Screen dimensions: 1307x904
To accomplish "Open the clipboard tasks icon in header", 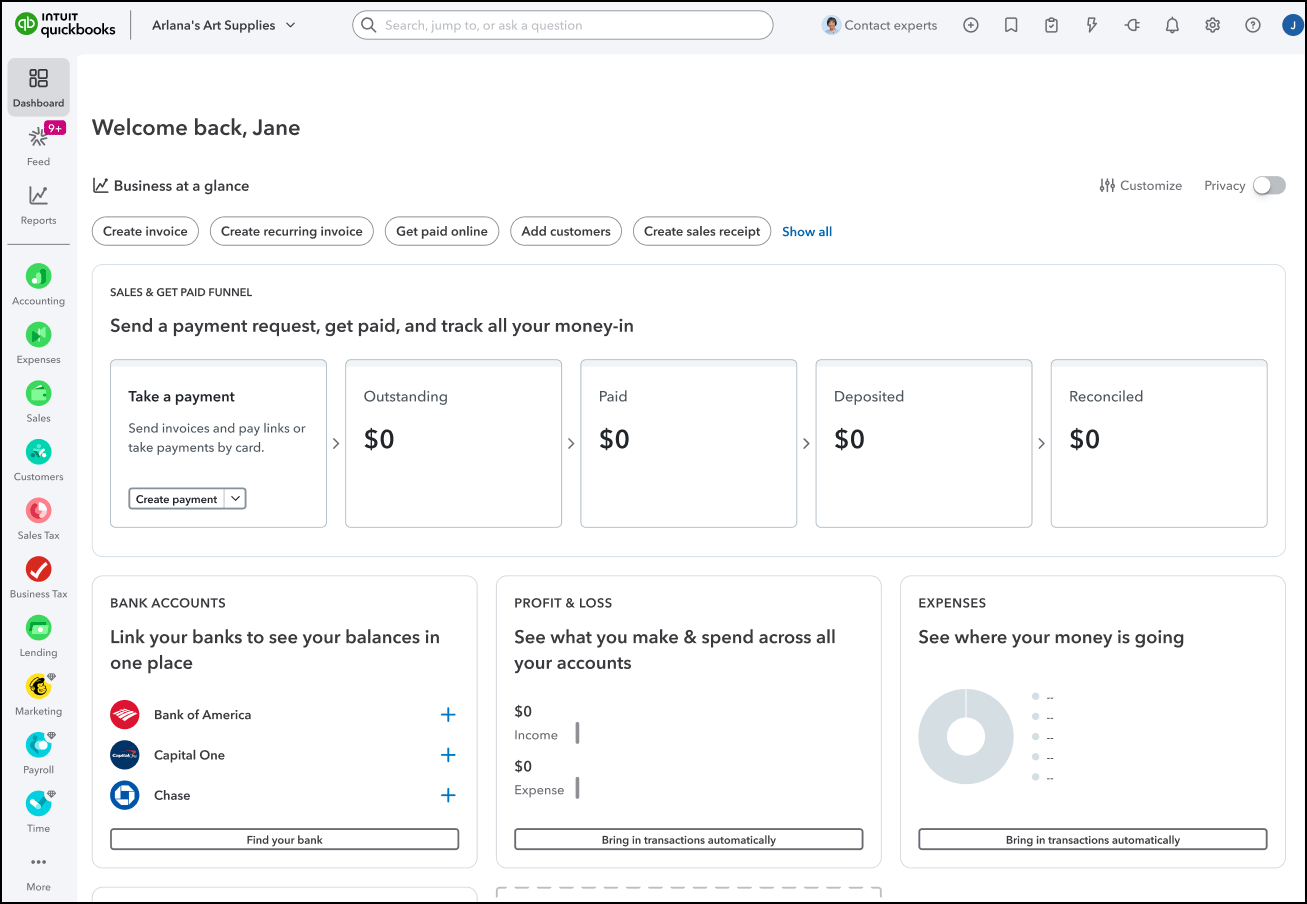I will pyautogui.click(x=1051, y=26).
